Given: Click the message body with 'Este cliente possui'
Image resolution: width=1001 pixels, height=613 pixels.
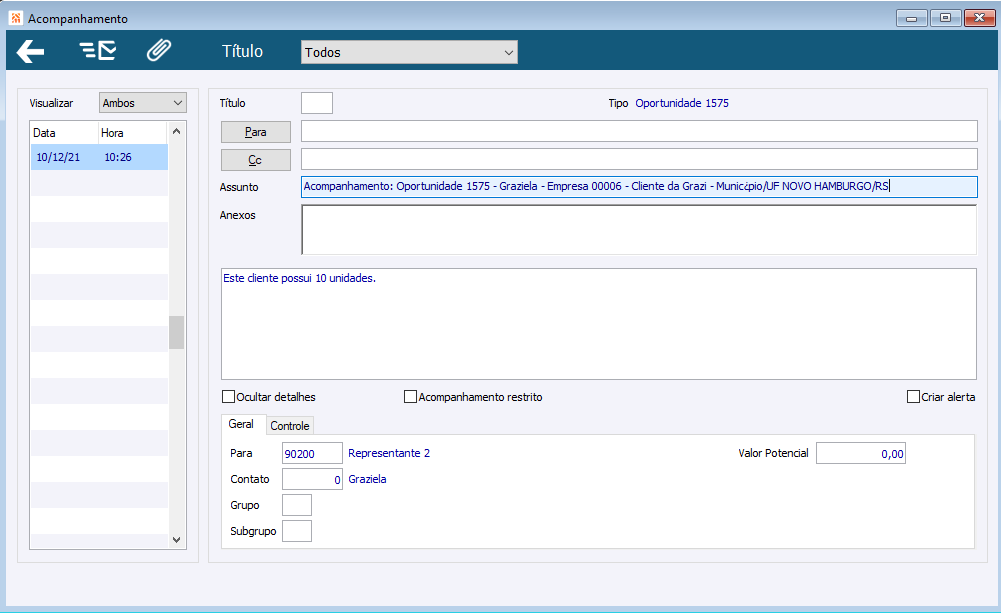Looking at the screenshot, I should coord(599,324).
